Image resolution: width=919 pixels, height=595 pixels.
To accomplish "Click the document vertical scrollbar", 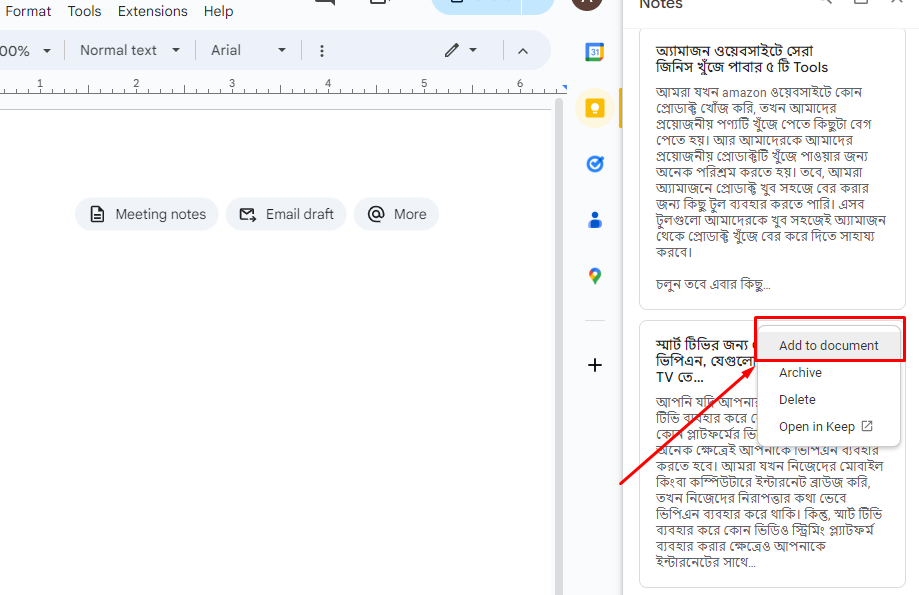I will [559, 346].
